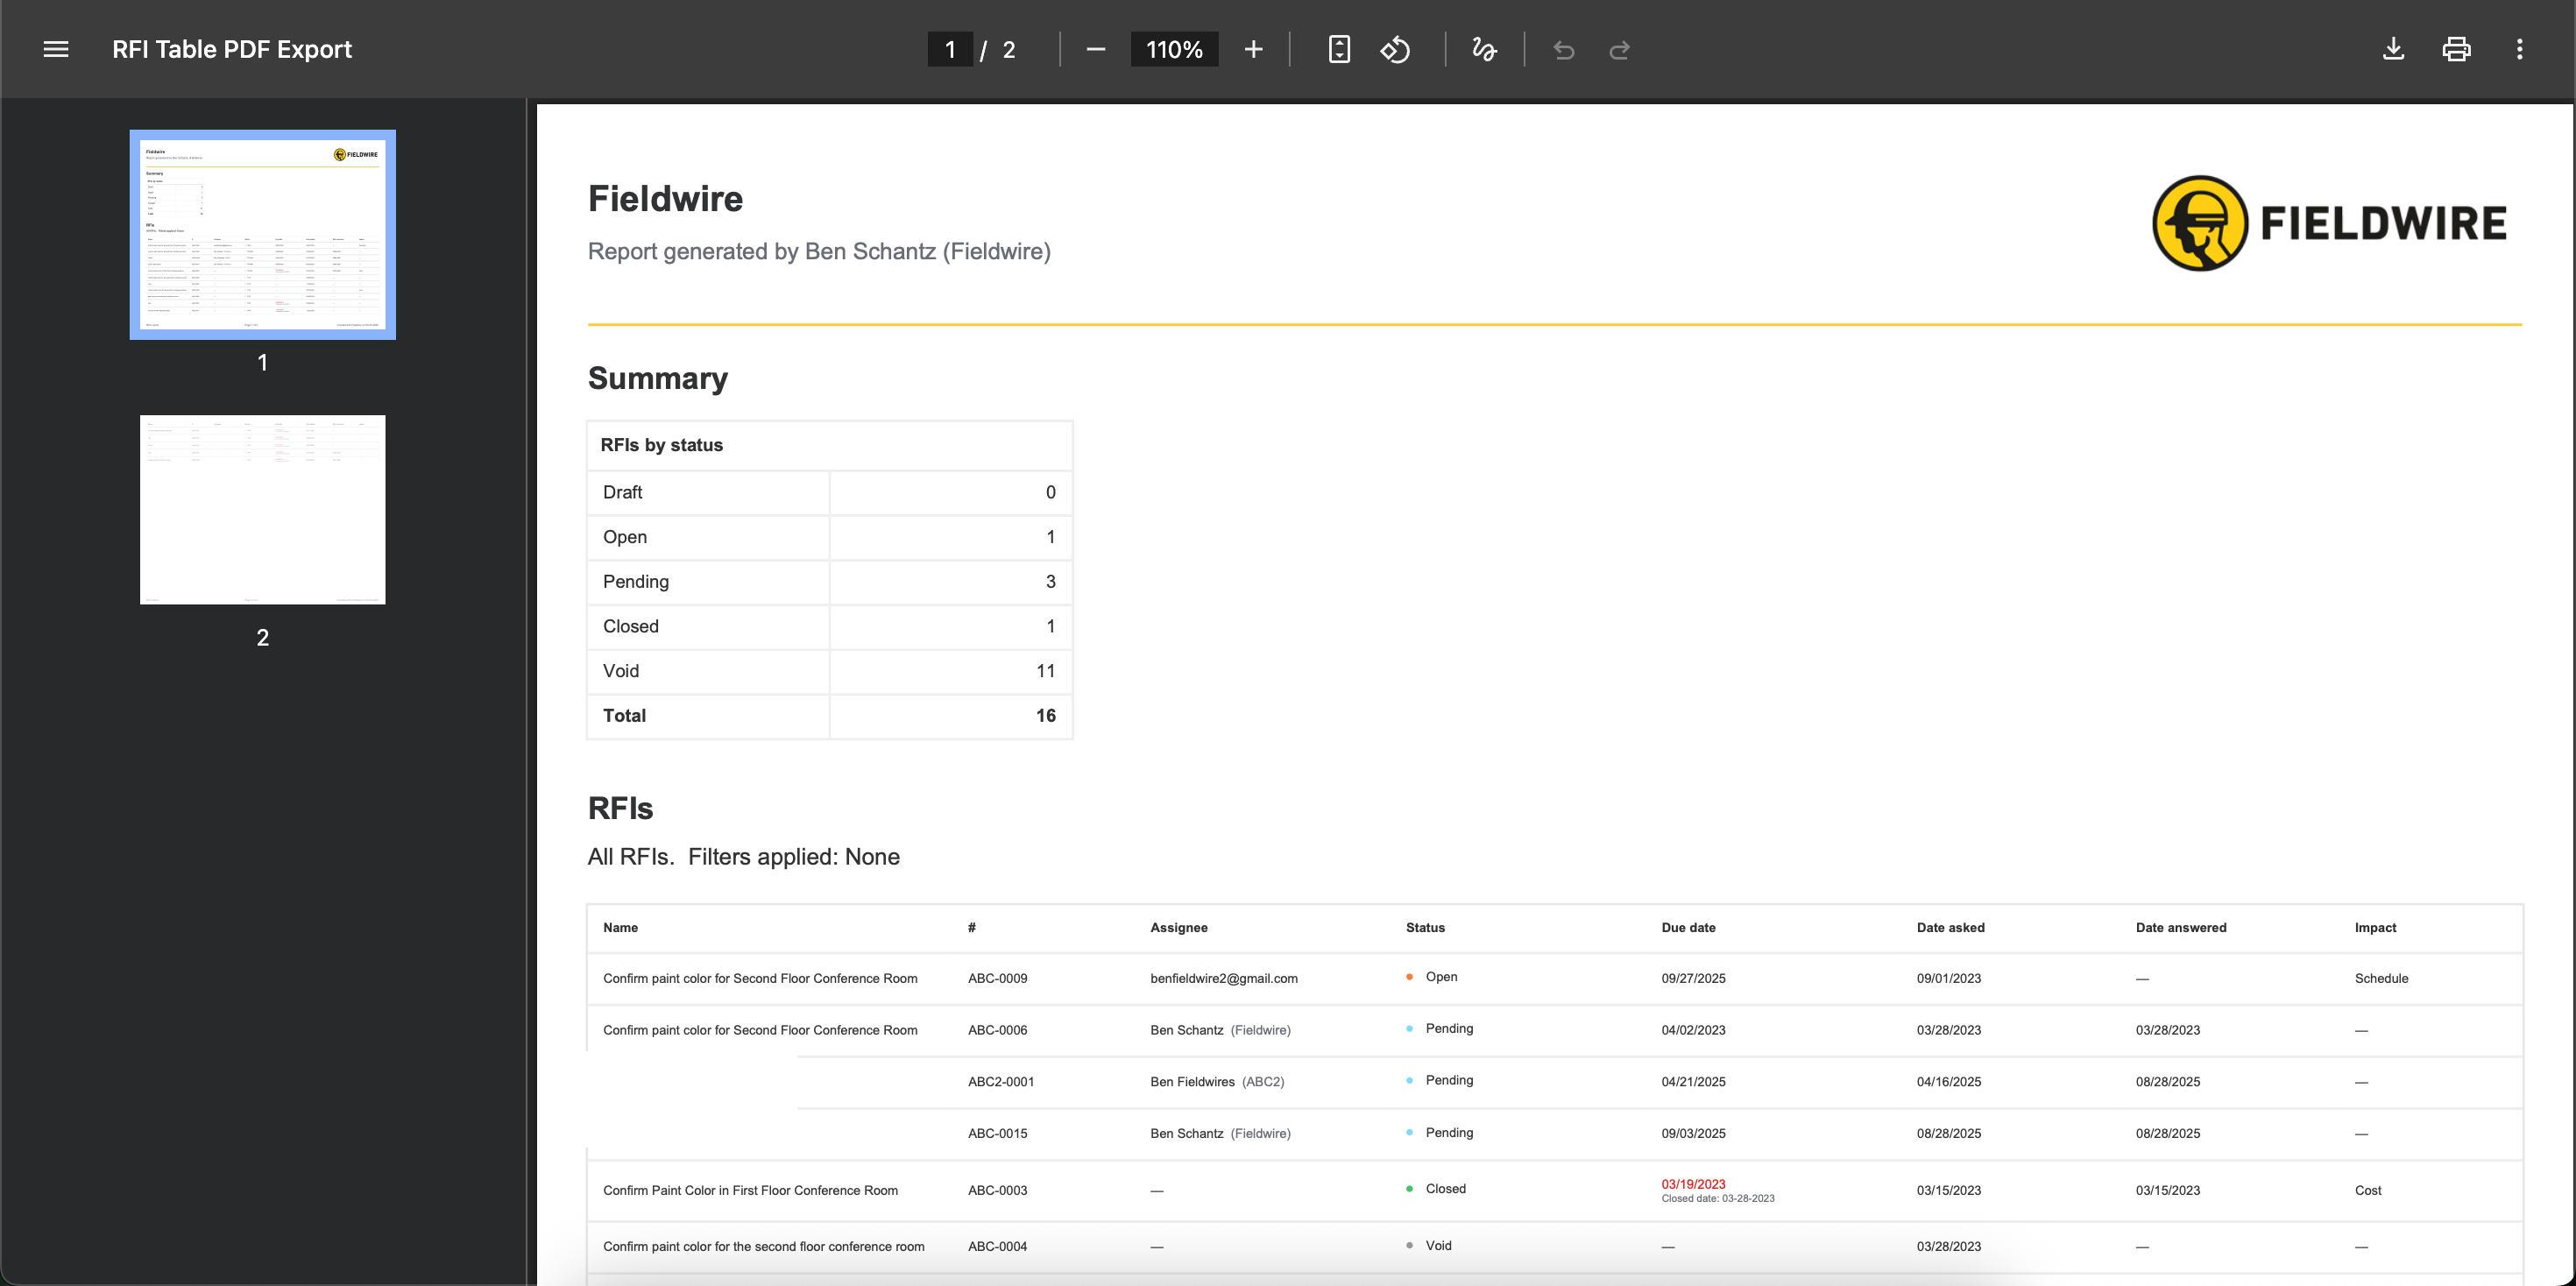2576x1286 pixels.
Task: Print the RFI report
Action: click(x=2456, y=49)
